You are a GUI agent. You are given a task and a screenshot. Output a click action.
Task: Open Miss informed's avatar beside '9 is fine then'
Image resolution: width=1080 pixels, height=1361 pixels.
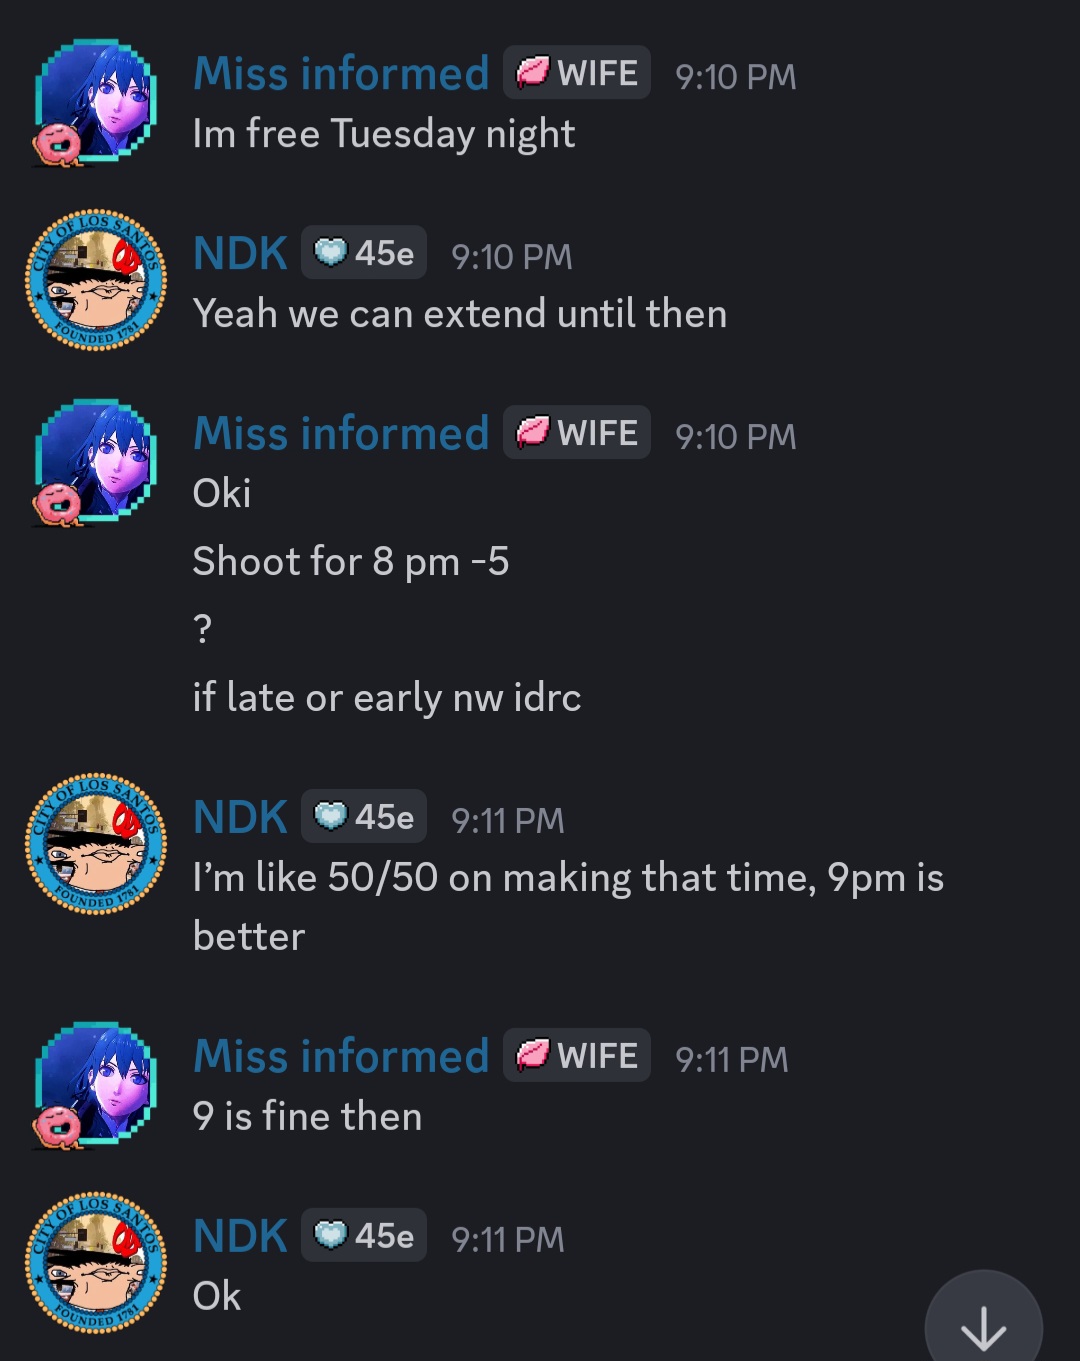[x=95, y=1085]
